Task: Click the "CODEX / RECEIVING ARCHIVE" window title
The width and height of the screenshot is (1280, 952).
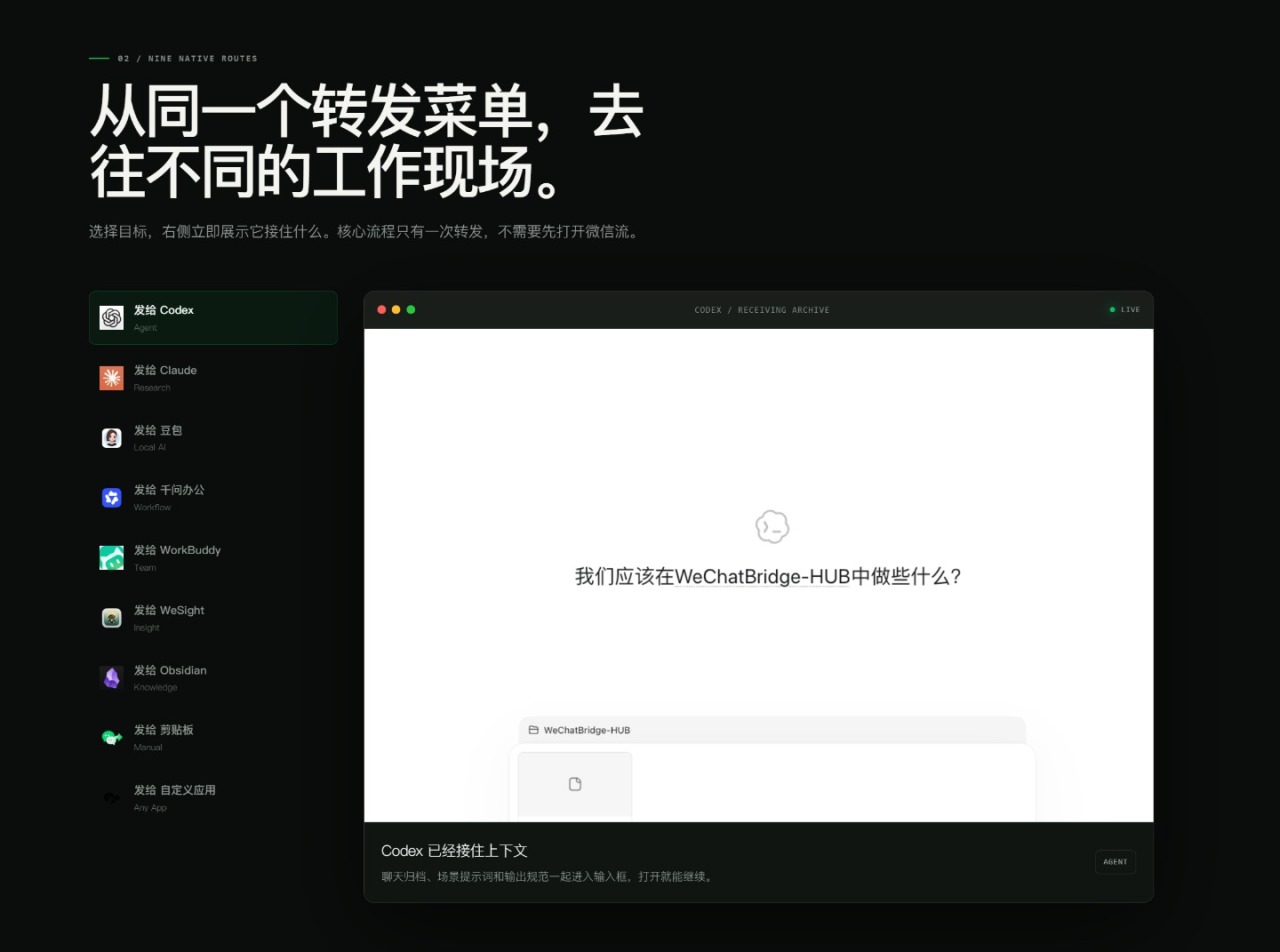Action: point(762,310)
